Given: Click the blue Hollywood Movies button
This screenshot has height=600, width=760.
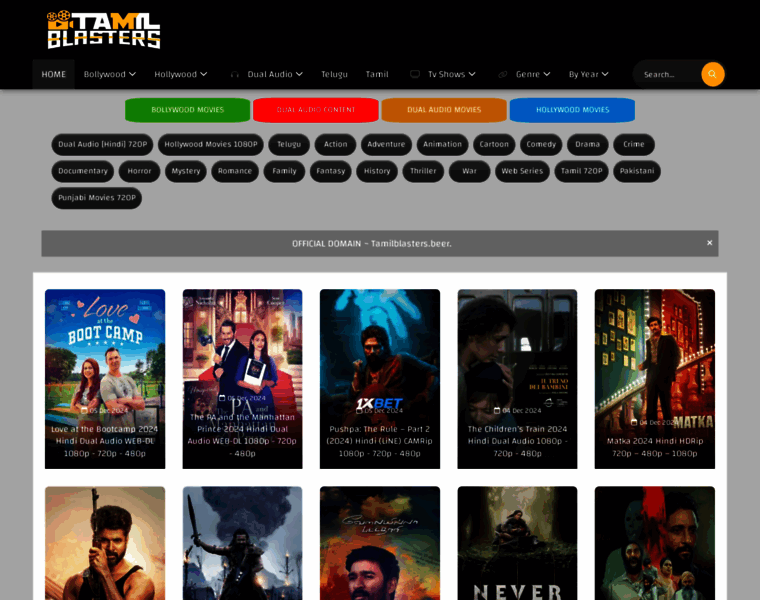Looking at the screenshot, I should click(x=572, y=110).
